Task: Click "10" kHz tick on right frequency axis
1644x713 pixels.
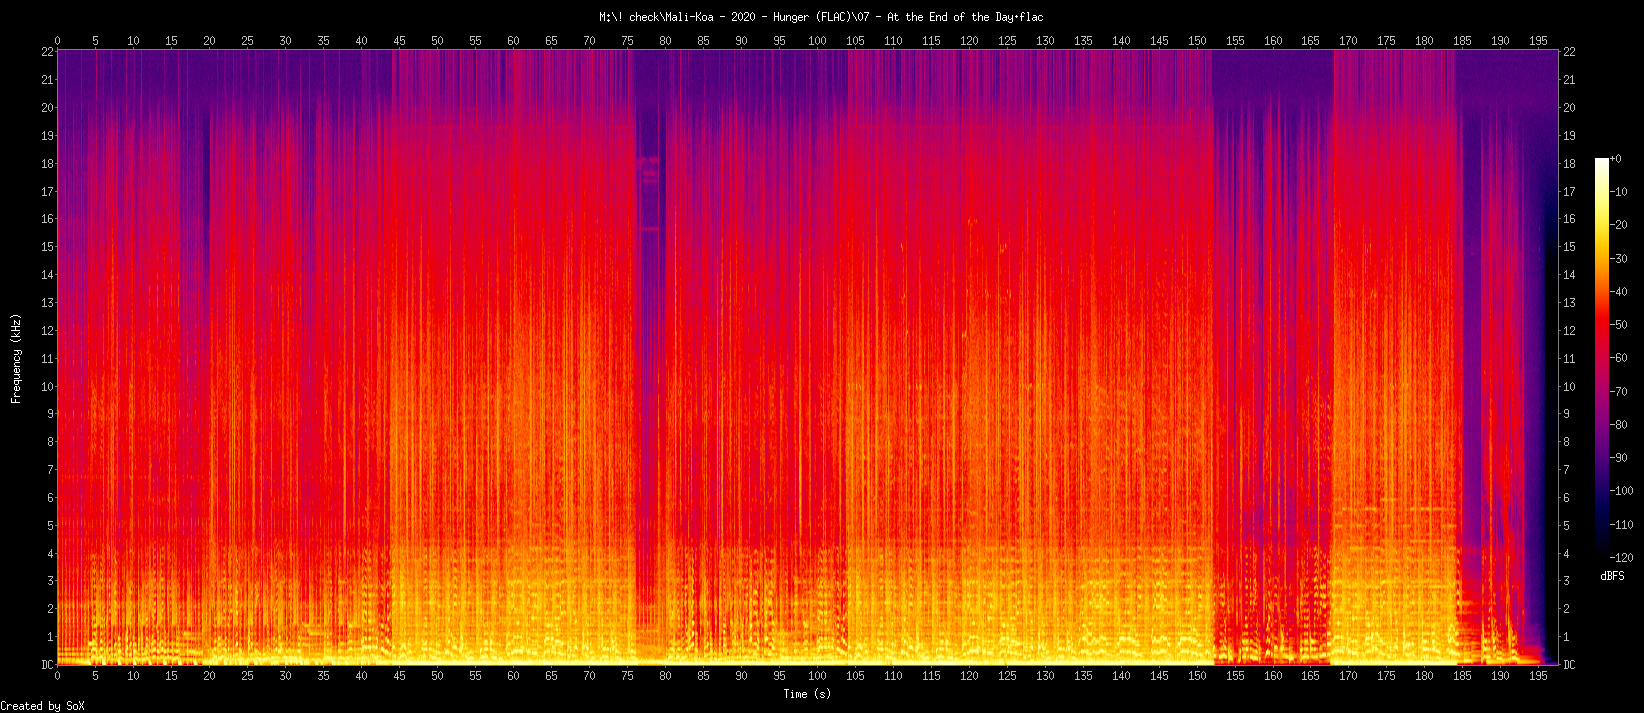Action: coord(1569,386)
